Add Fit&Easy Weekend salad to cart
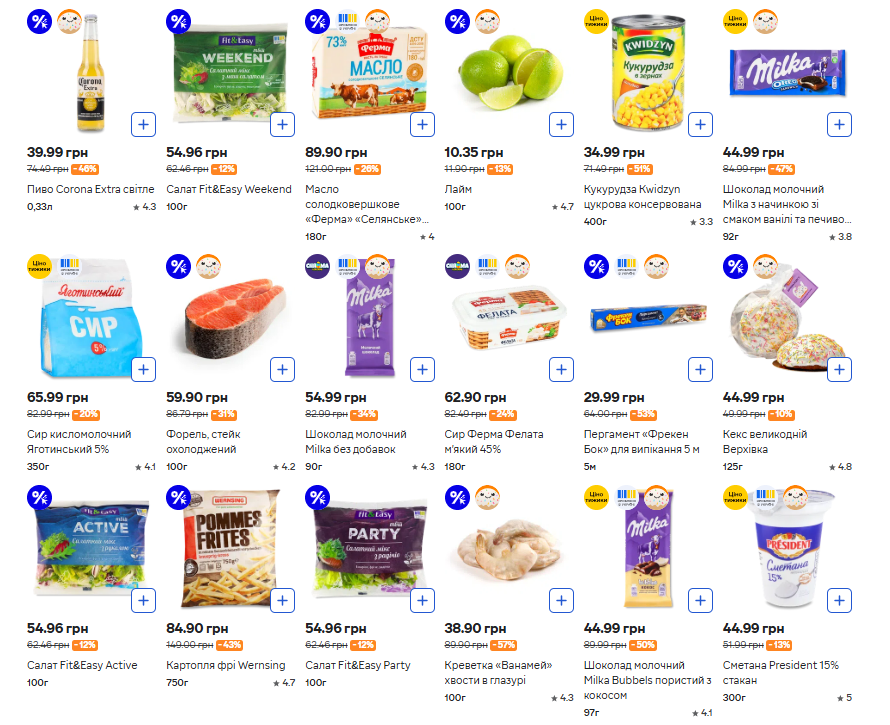 pos(283,125)
